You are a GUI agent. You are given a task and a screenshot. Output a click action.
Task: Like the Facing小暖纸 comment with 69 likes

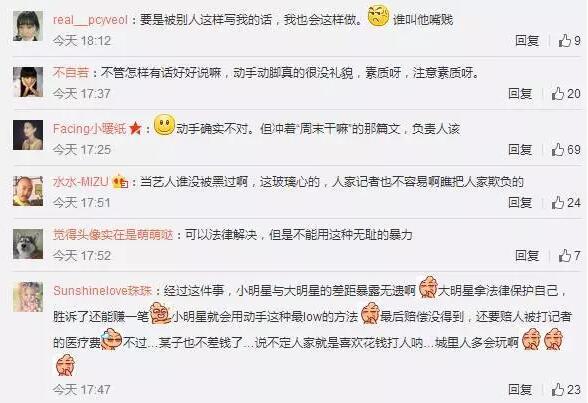[566, 150]
